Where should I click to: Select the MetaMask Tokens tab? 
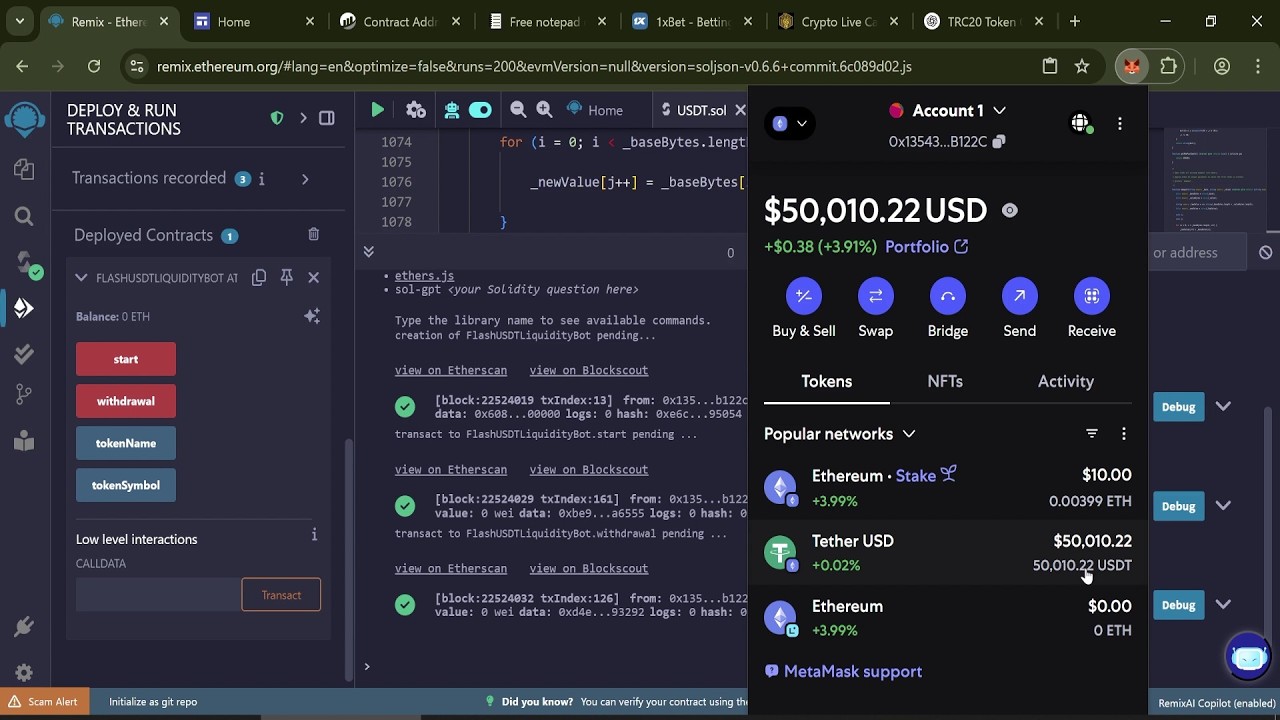pos(827,381)
